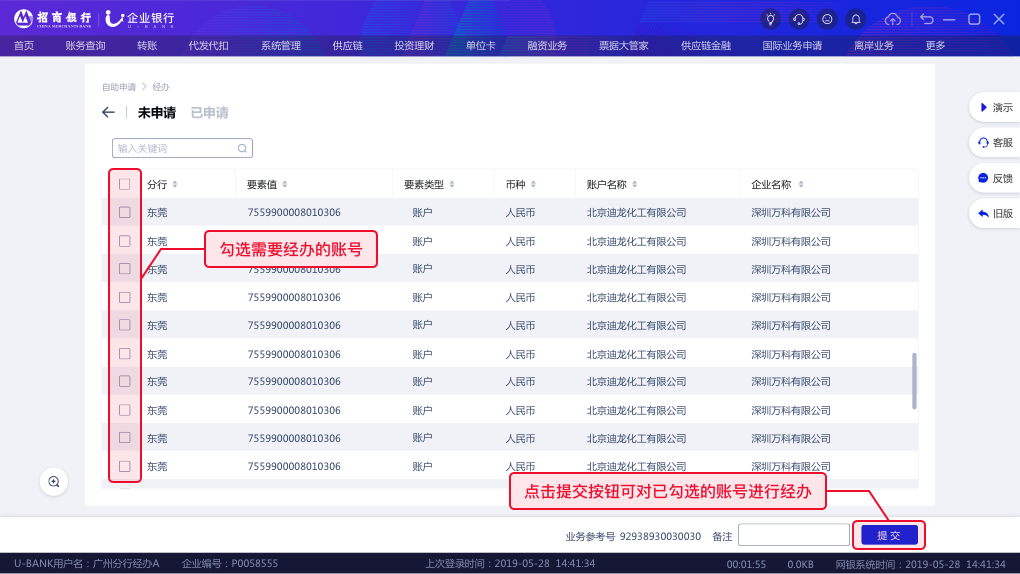Check the first row's account checkbox
1020x574 pixels.
coord(125,212)
